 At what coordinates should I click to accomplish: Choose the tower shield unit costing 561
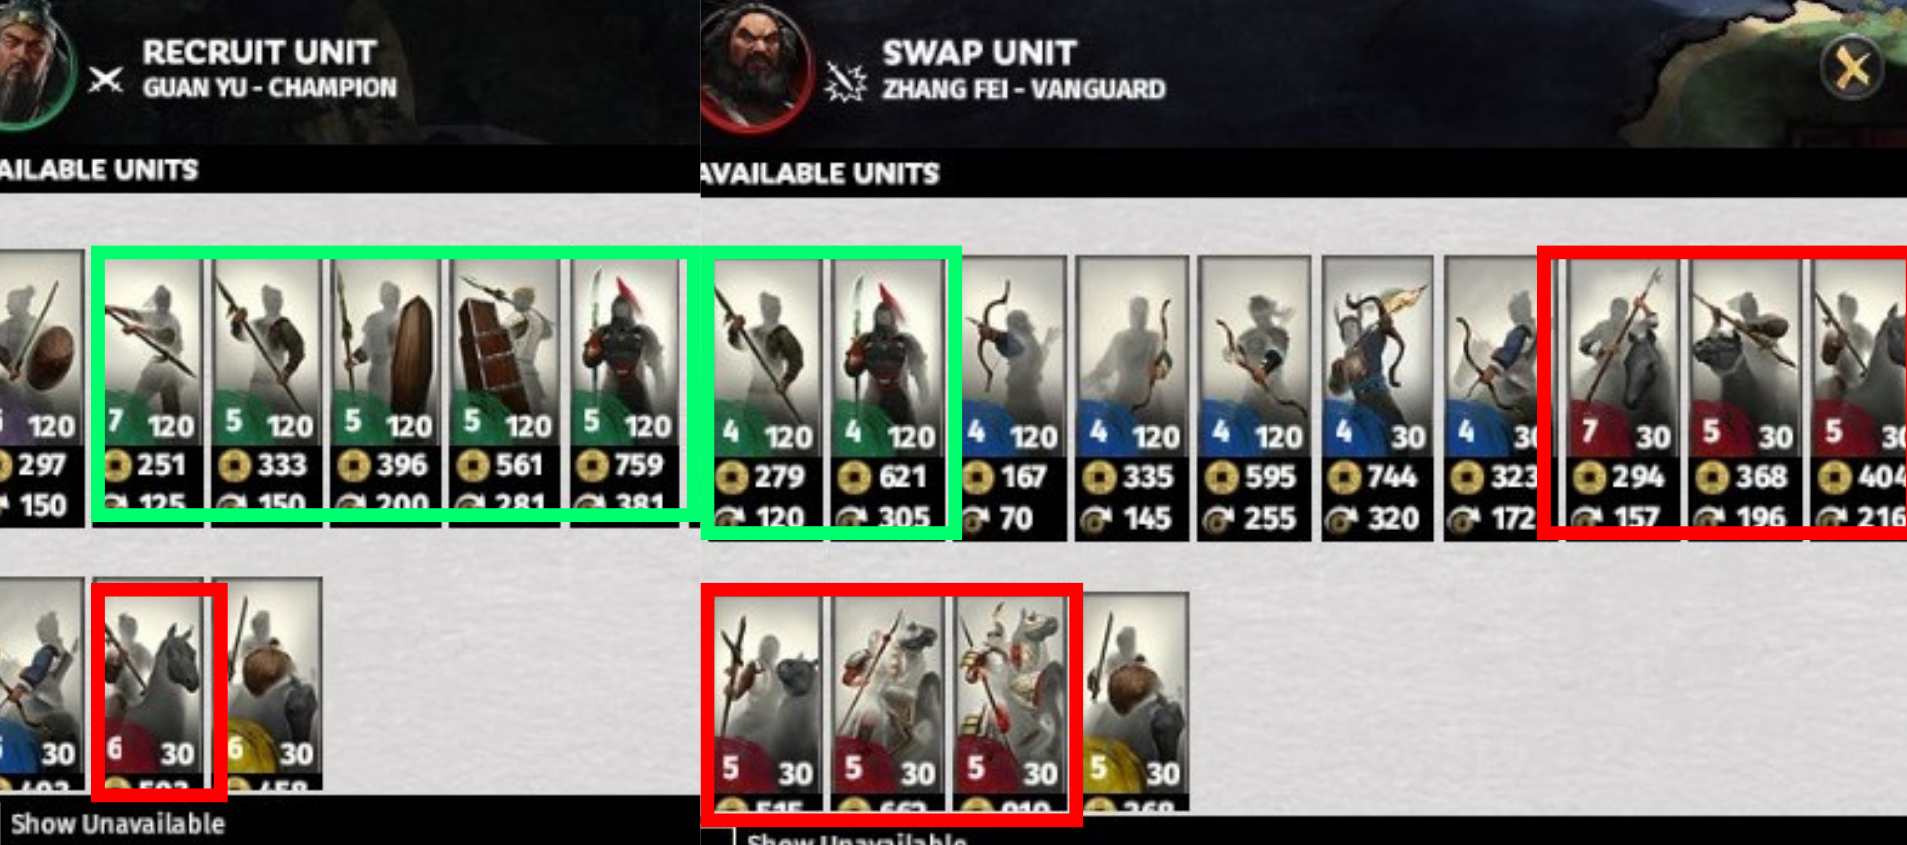pos(504,385)
